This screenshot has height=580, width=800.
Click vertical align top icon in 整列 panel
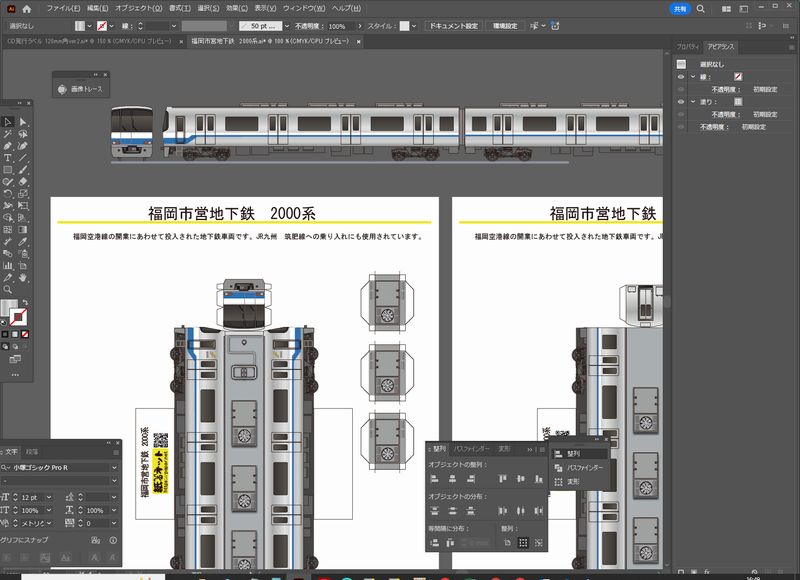click(x=503, y=479)
